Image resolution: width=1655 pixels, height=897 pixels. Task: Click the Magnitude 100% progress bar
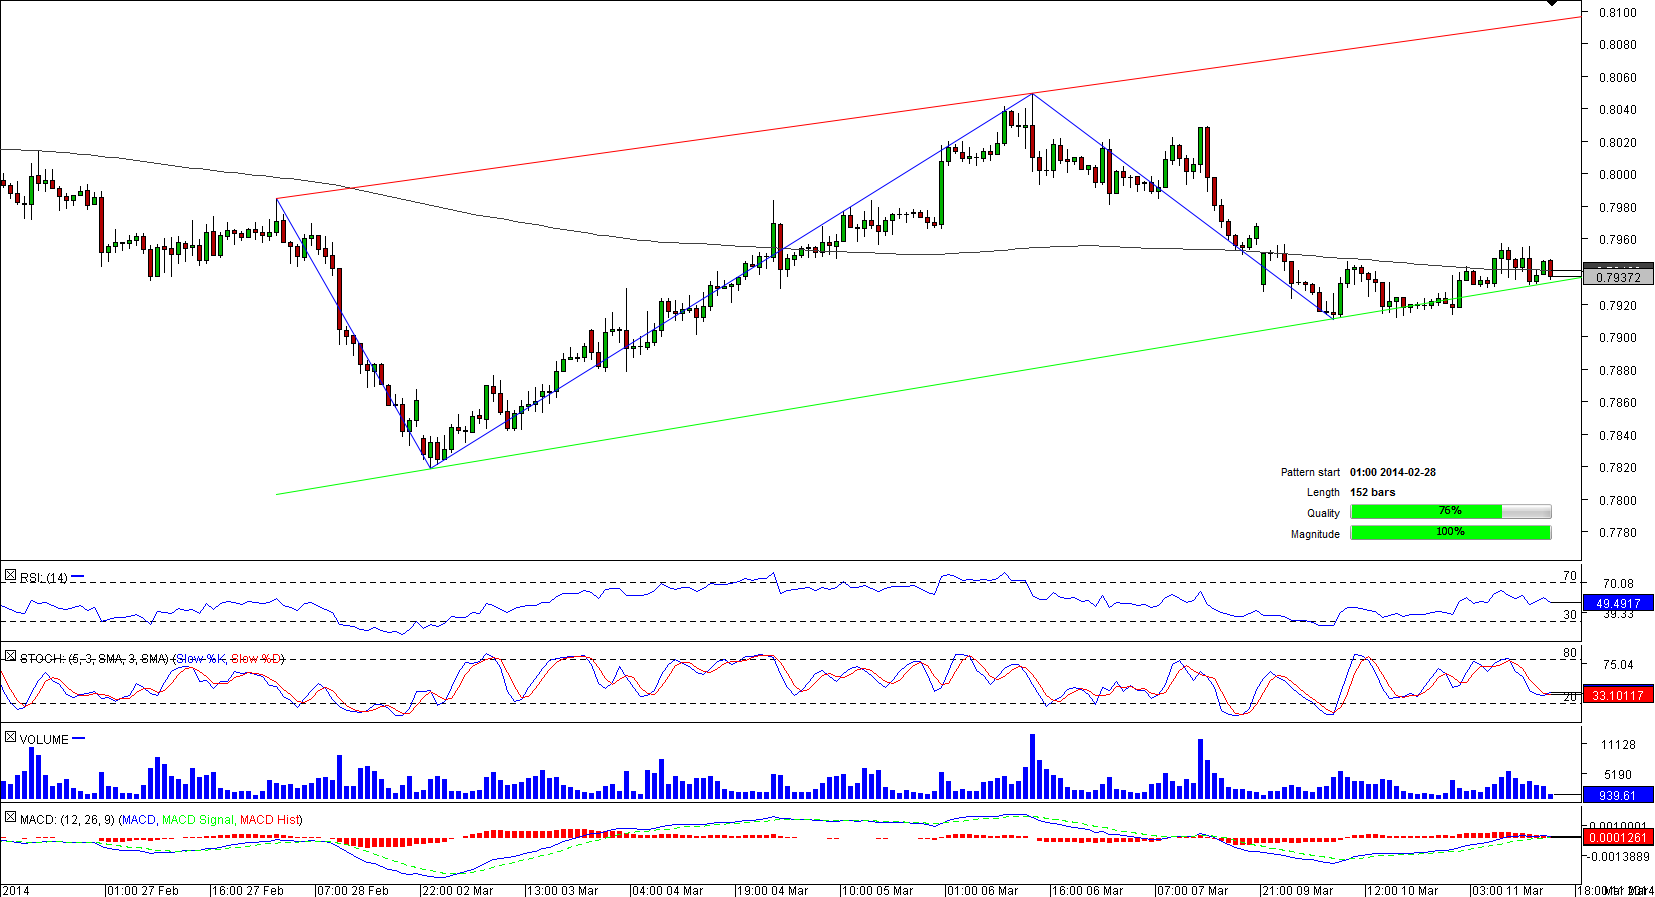pyautogui.click(x=1450, y=533)
